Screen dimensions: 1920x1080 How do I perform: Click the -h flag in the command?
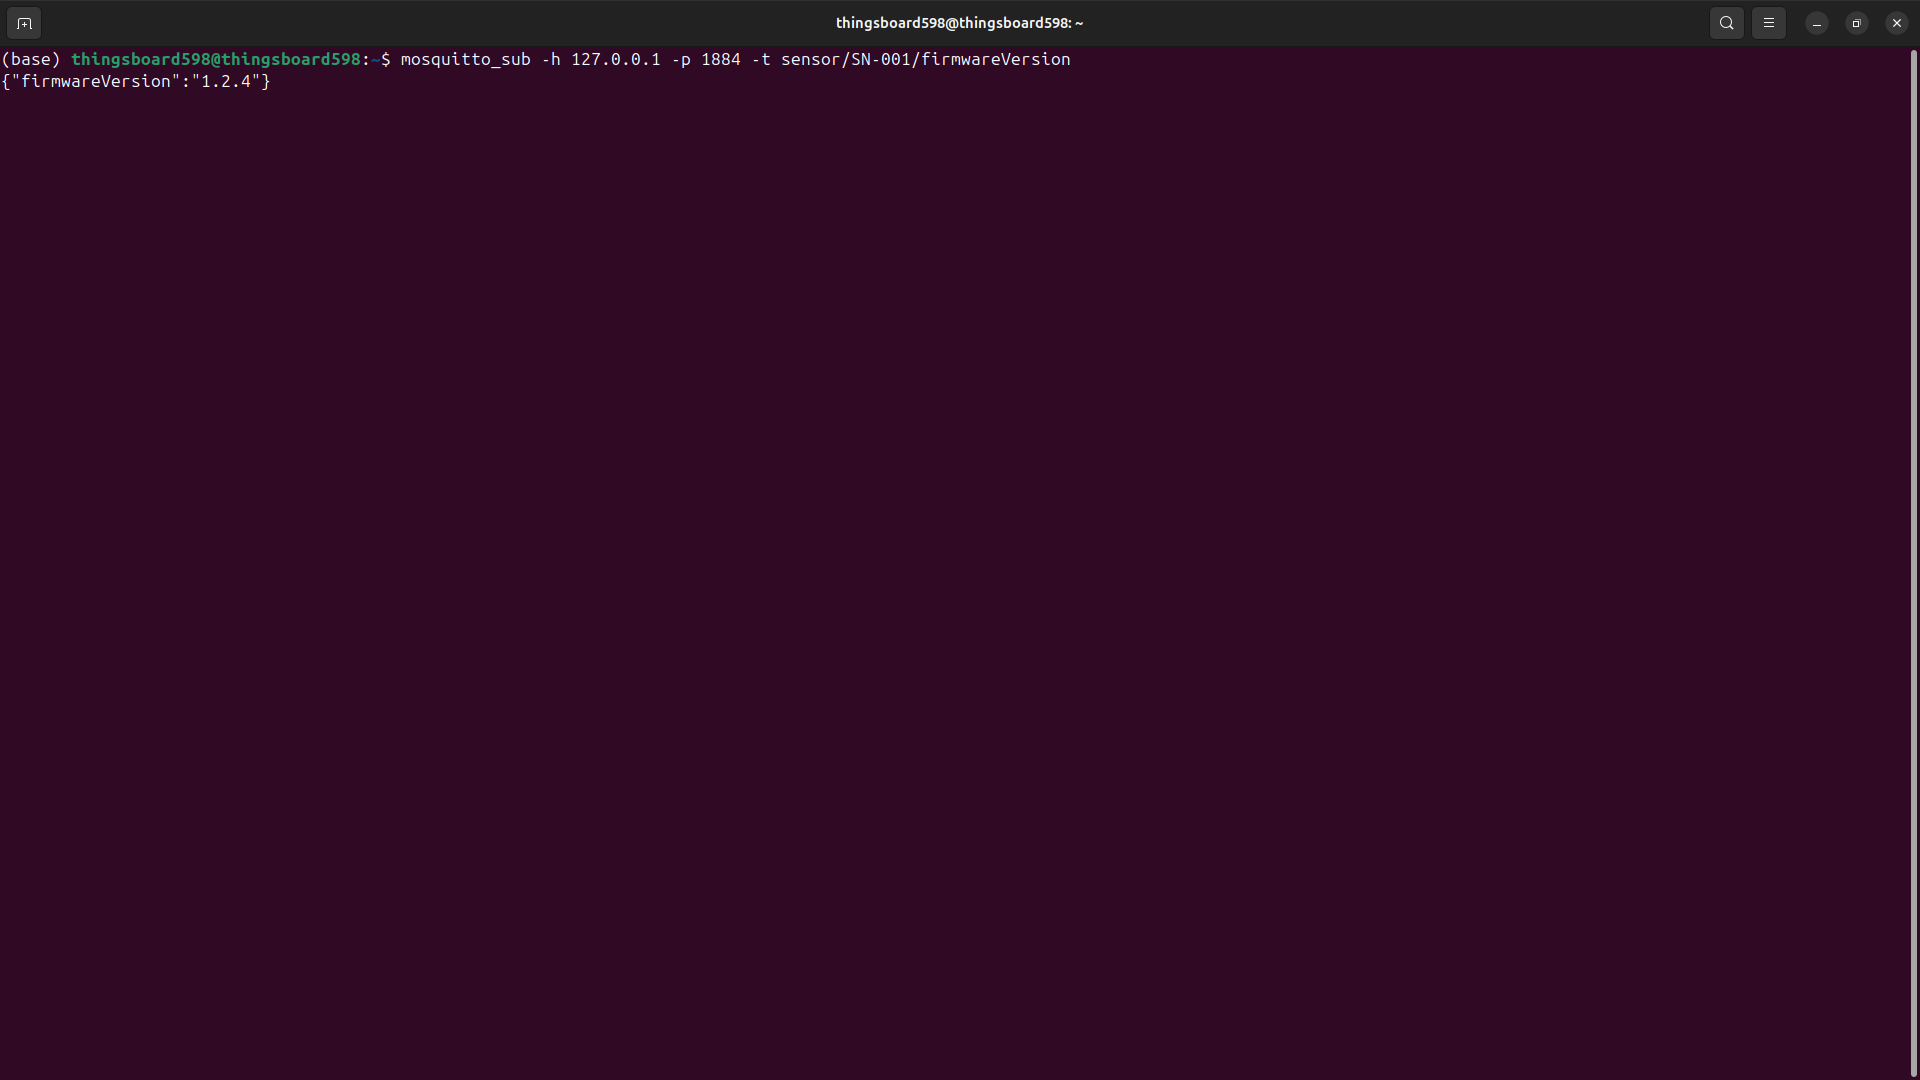(x=550, y=59)
